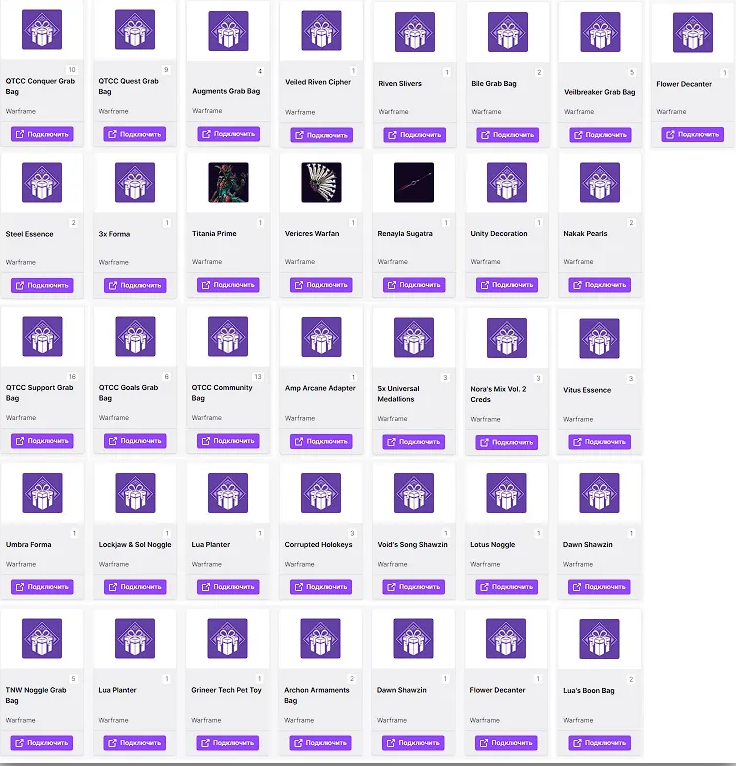Connect the Bile Grab Bag drop

(x=507, y=135)
